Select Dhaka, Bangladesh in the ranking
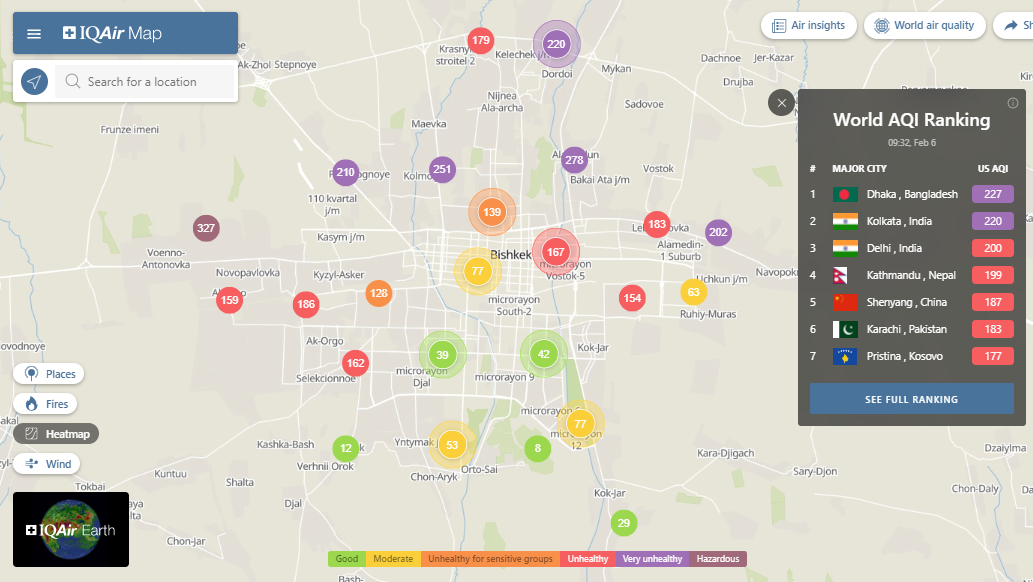1033x582 pixels. pos(911,194)
